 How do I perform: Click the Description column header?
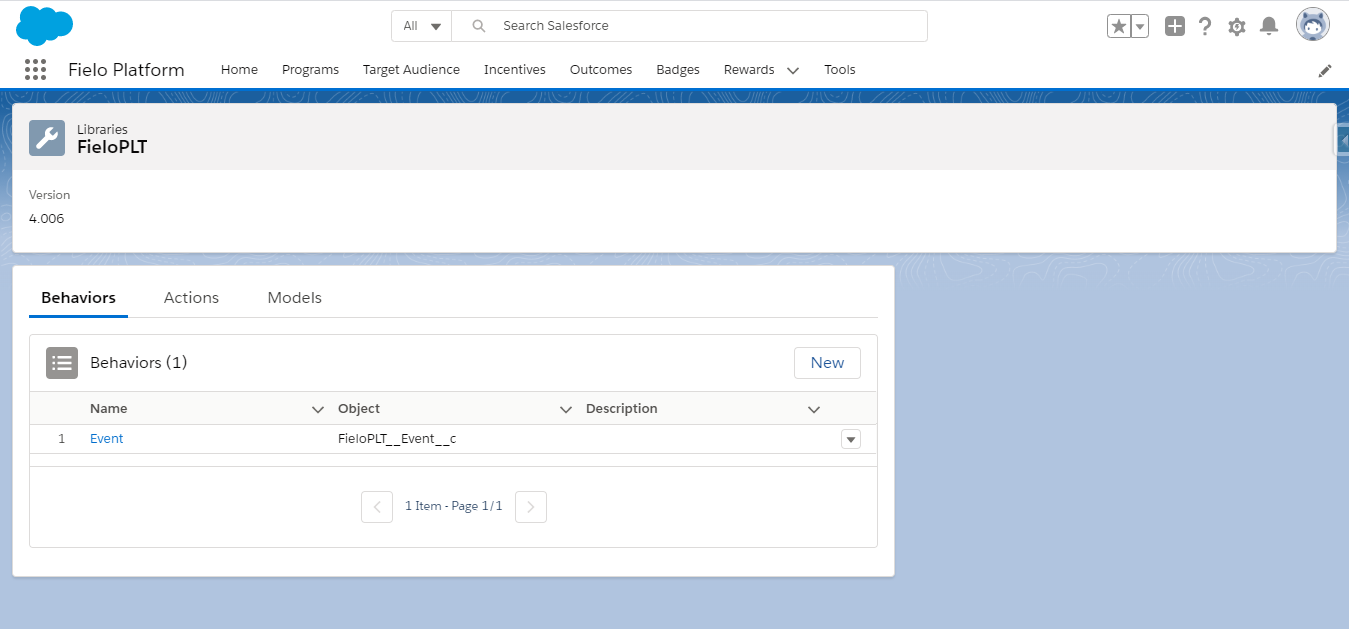point(622,409)
